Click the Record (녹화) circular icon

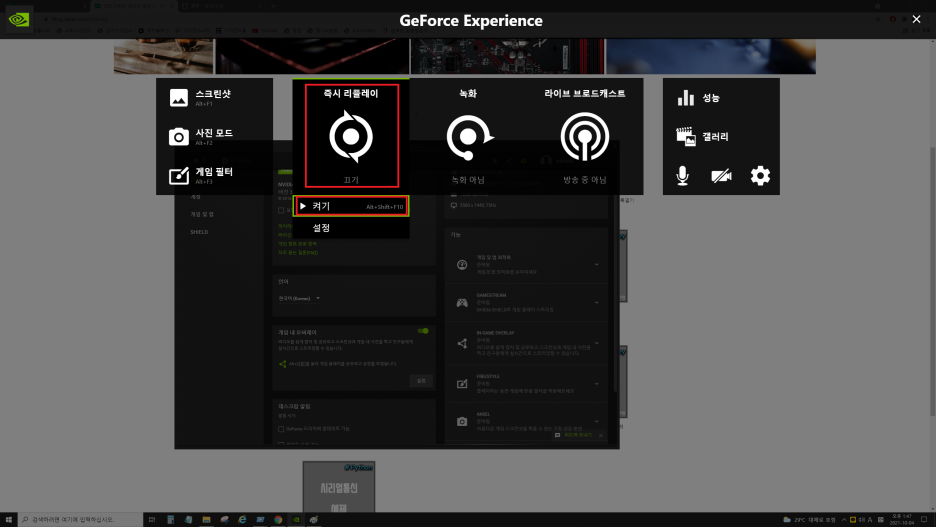469,137
